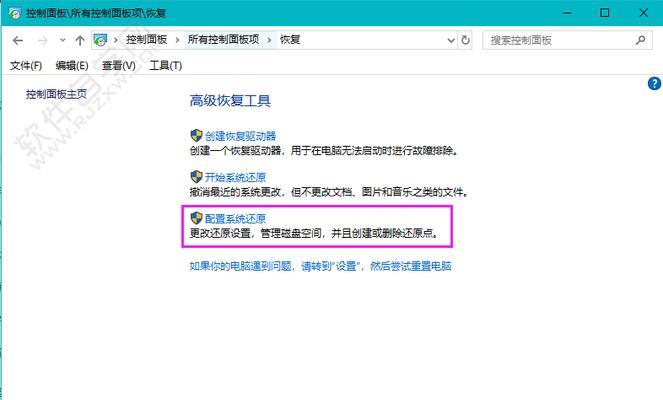
Task: Open the 文件(F) menu
Action: (26, 66)
